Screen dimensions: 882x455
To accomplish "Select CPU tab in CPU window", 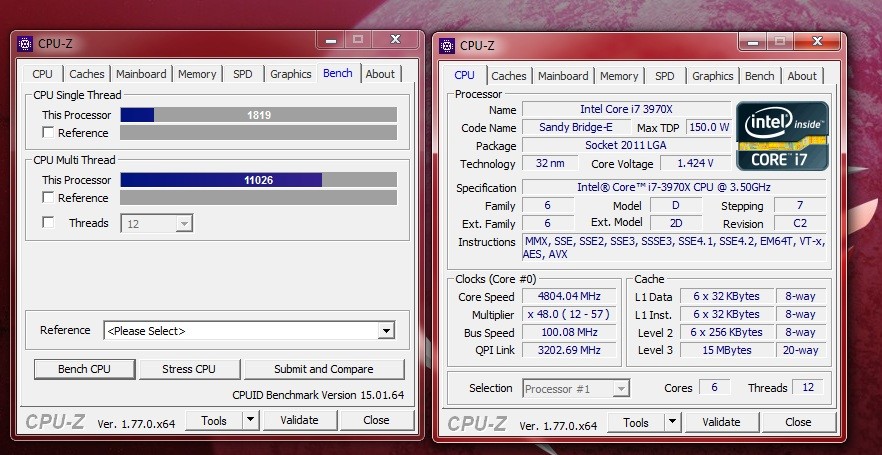I will pos(465,75).
